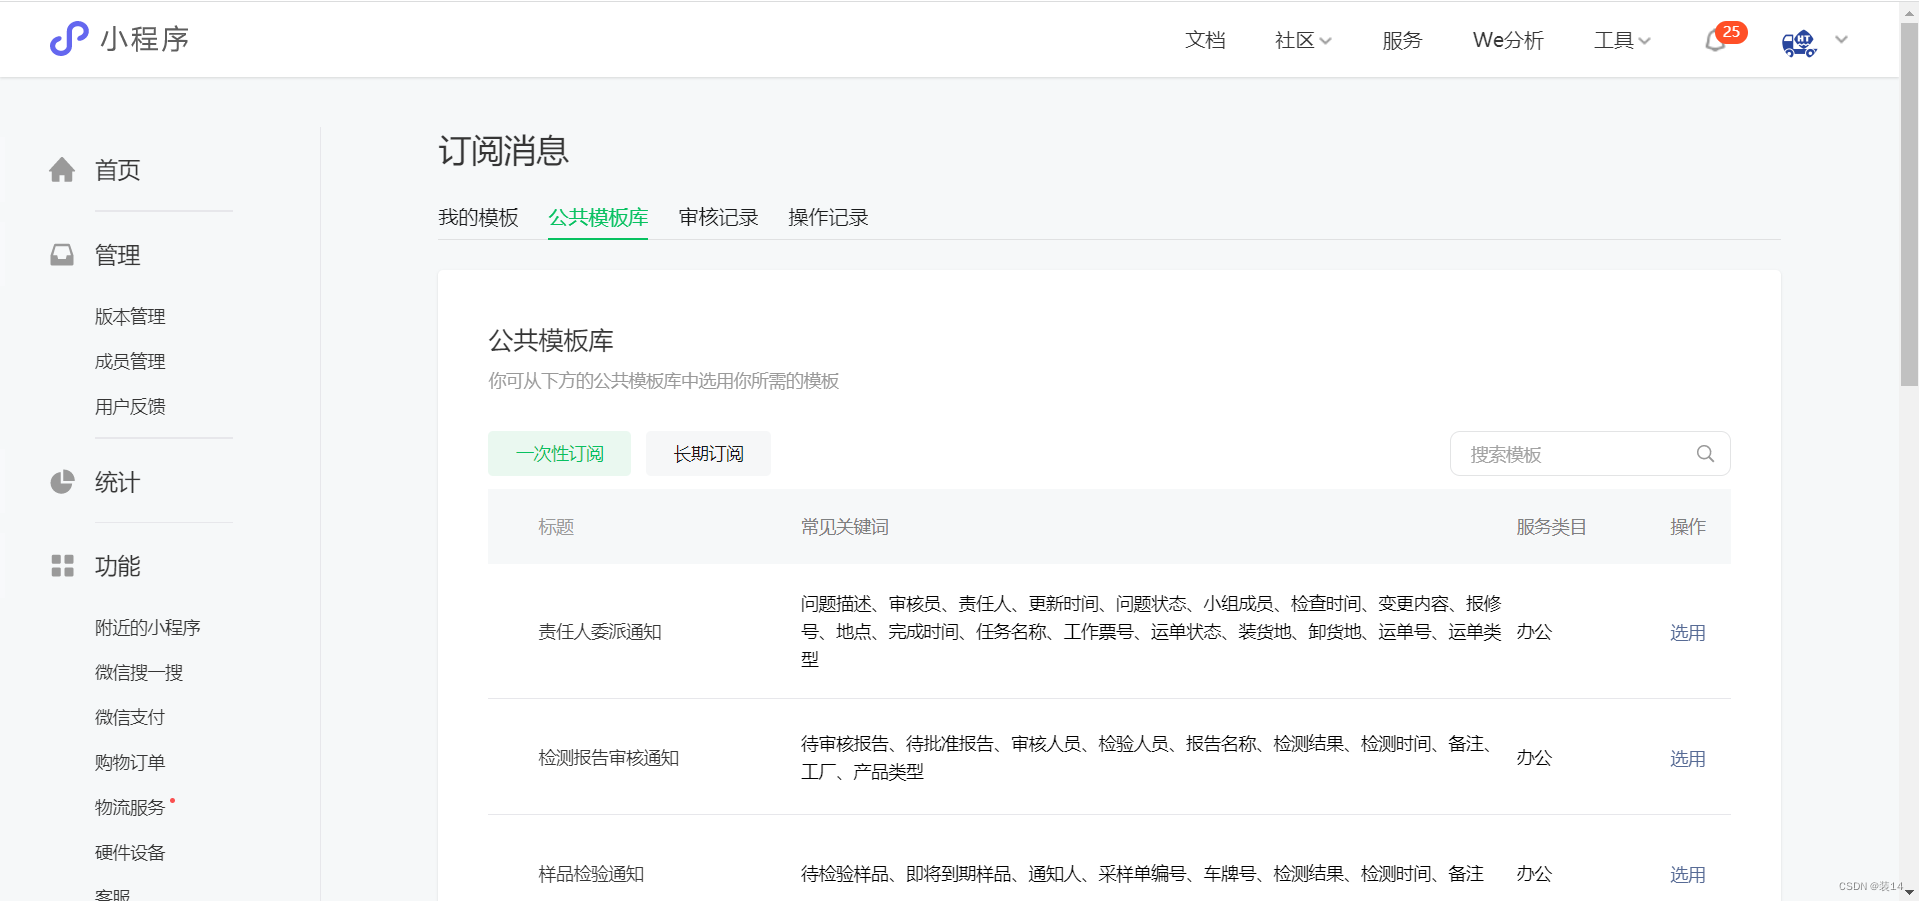1919x901 pixels.
Task: Click the 样品检验通知 title cell
Action: (x=591, y=873)
